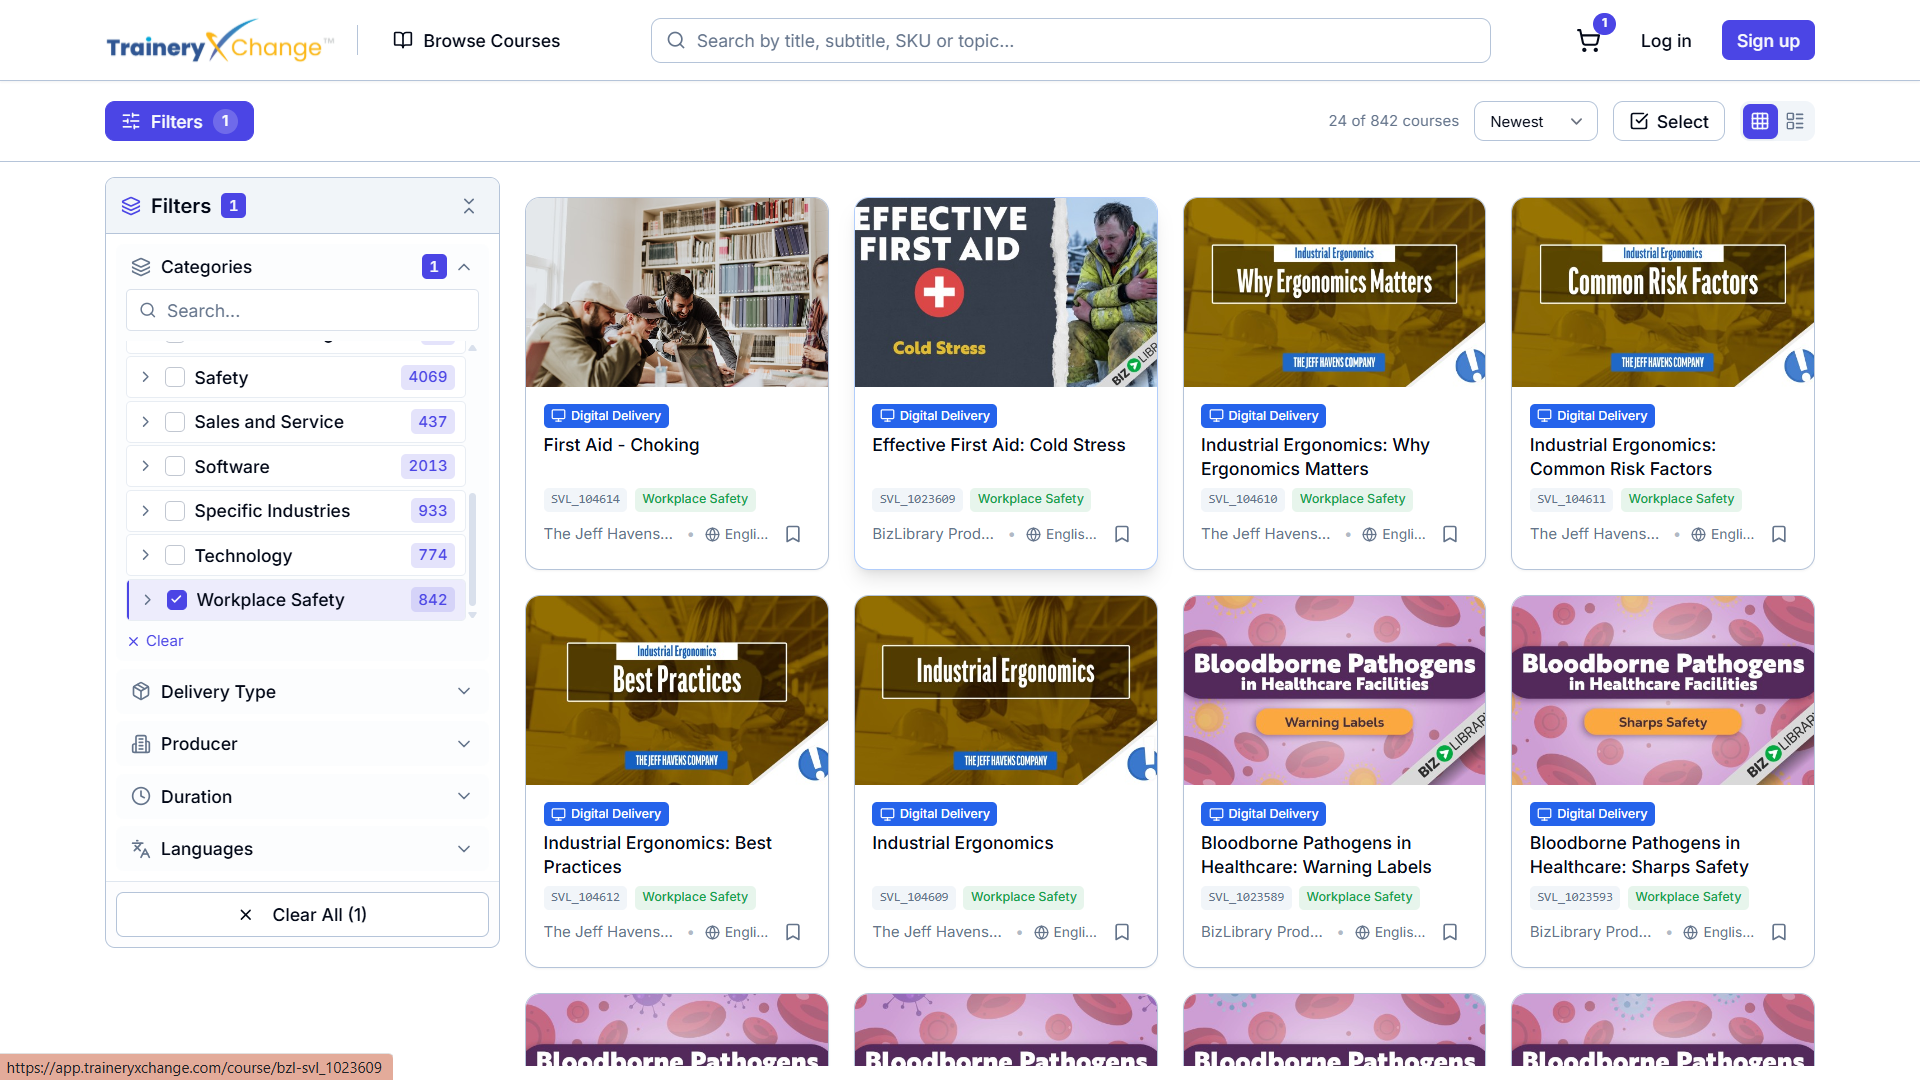The image size is (1920, 1080).
Task: Click the Browse Courses book icon
Action: pyautogui.click(x=403, y=40)
